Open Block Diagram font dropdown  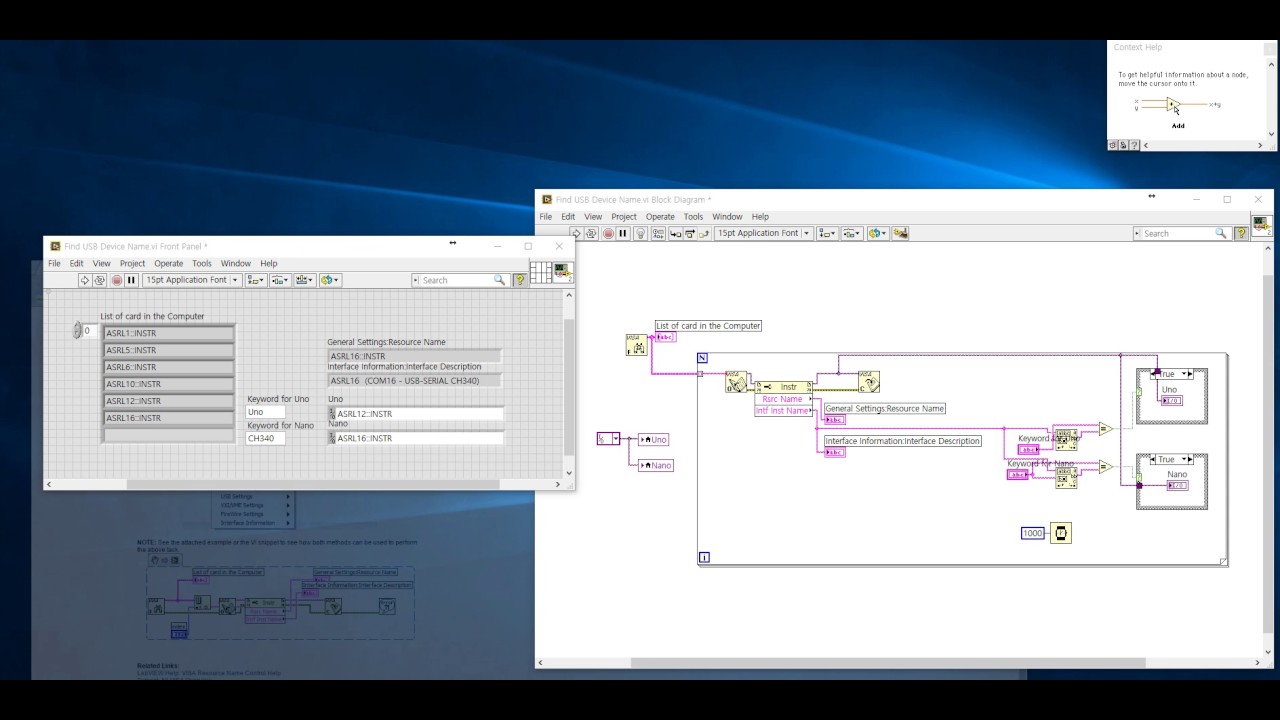[763, 233]
